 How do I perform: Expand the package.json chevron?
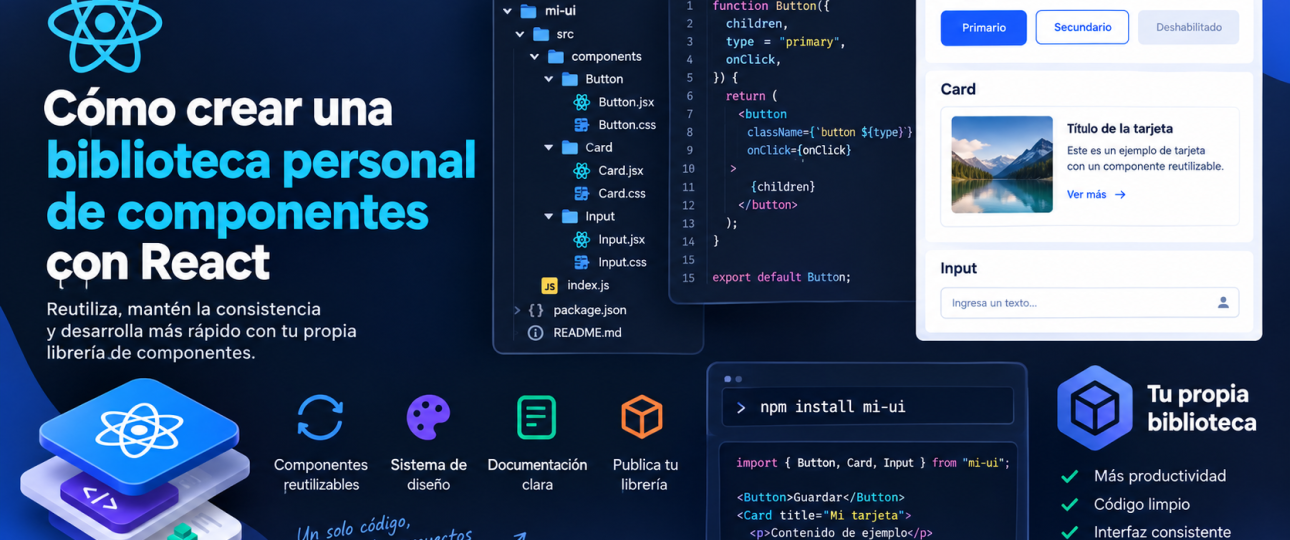[516, 310]
